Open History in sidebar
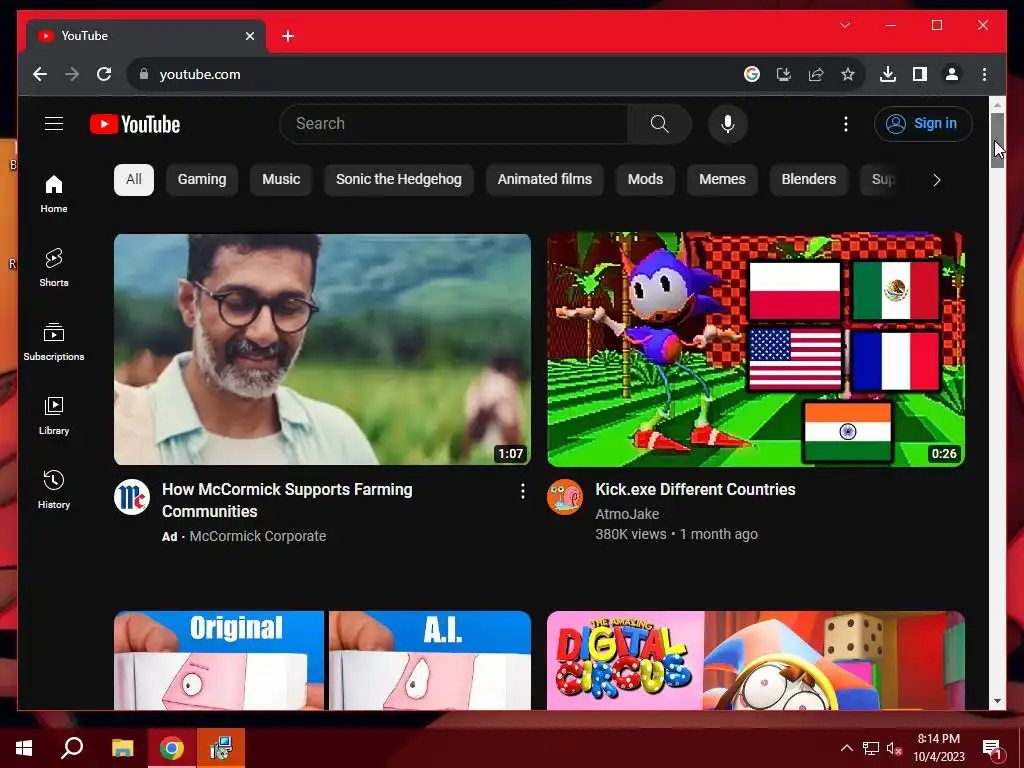This screenshot has width=1024, height=768. coord(54,489)
